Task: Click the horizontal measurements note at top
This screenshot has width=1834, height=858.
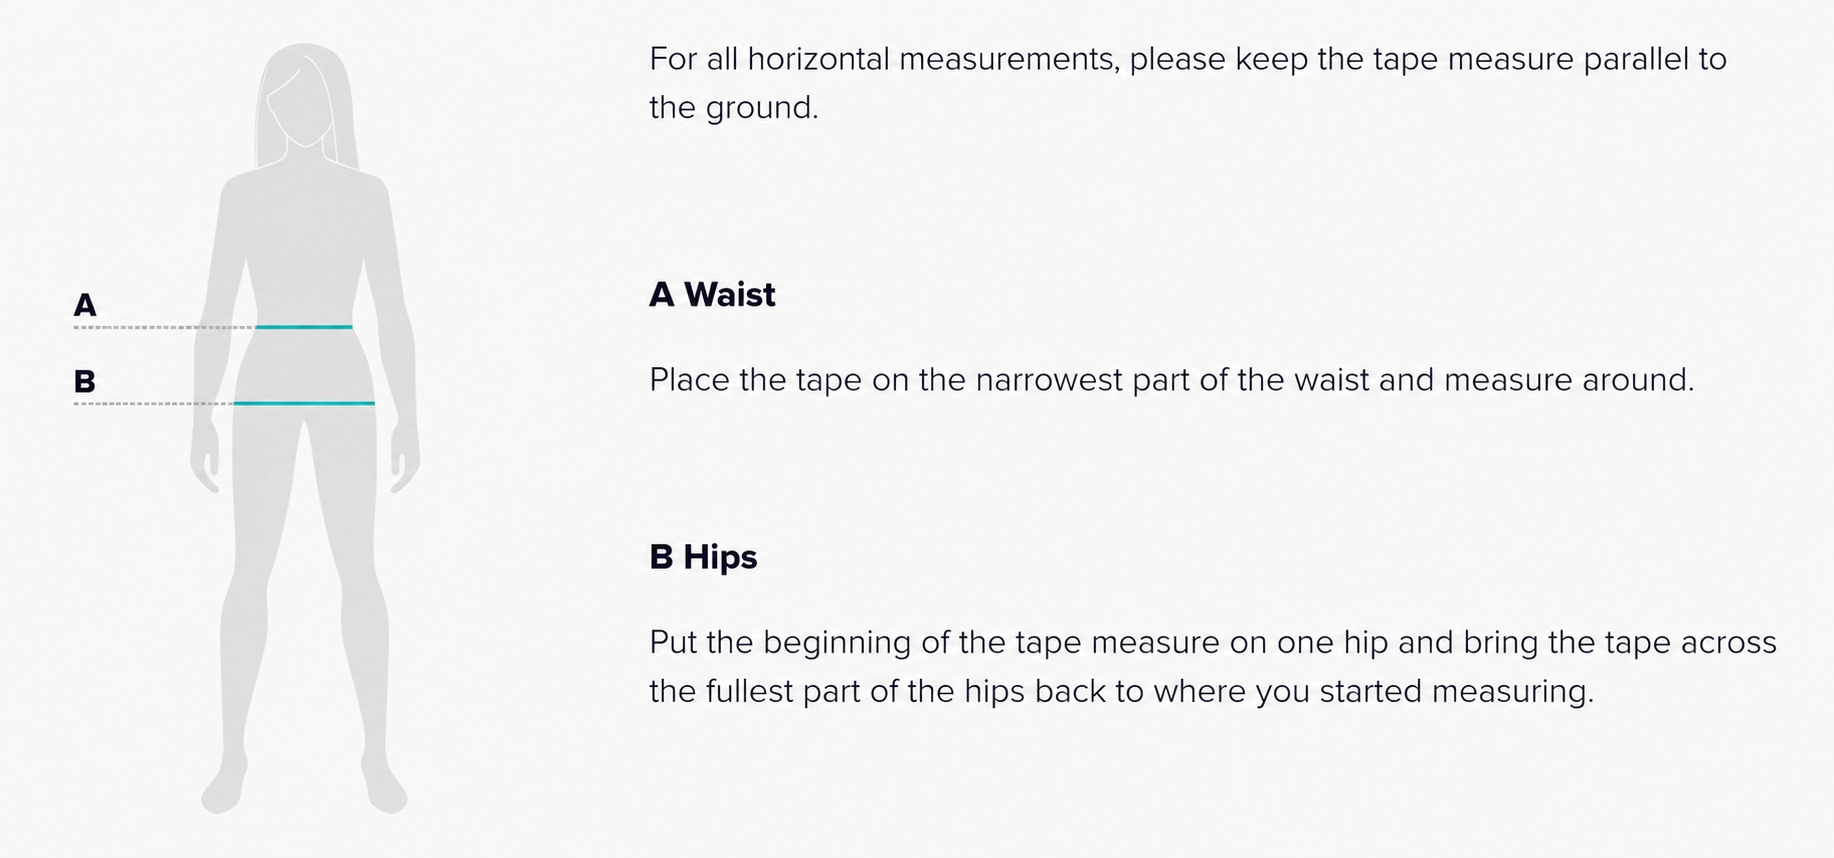Action: coord(1188,83)
